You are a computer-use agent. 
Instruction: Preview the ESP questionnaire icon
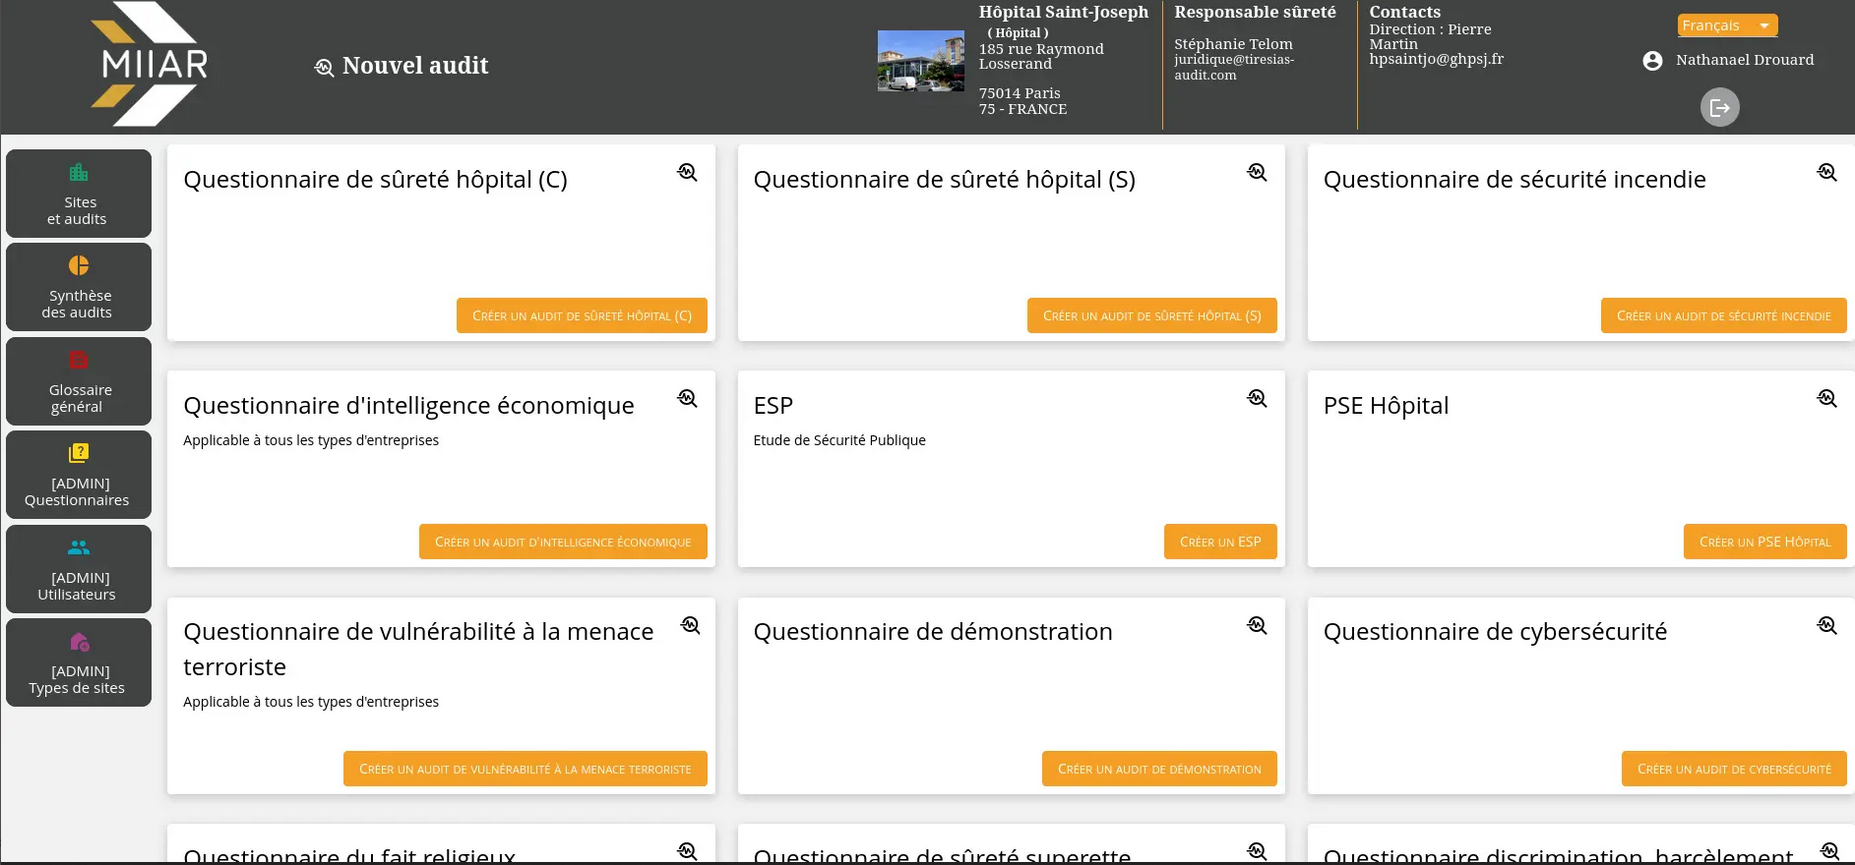click(x=1257, y=398)
